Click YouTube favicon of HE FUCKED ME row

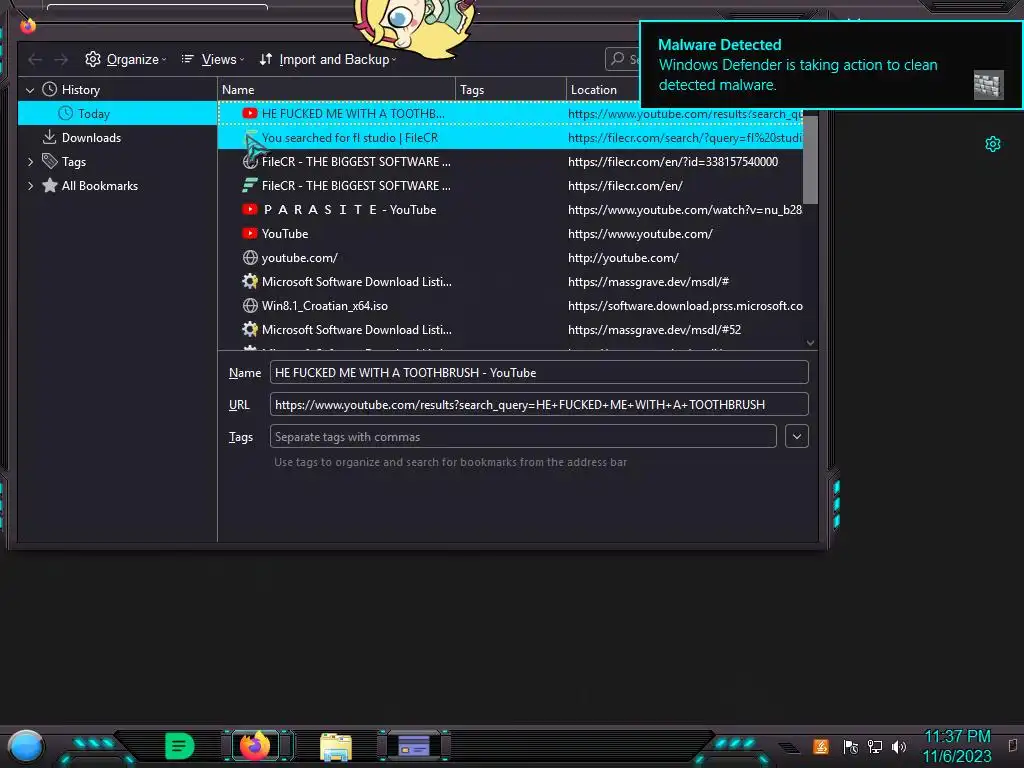point(249,114)
